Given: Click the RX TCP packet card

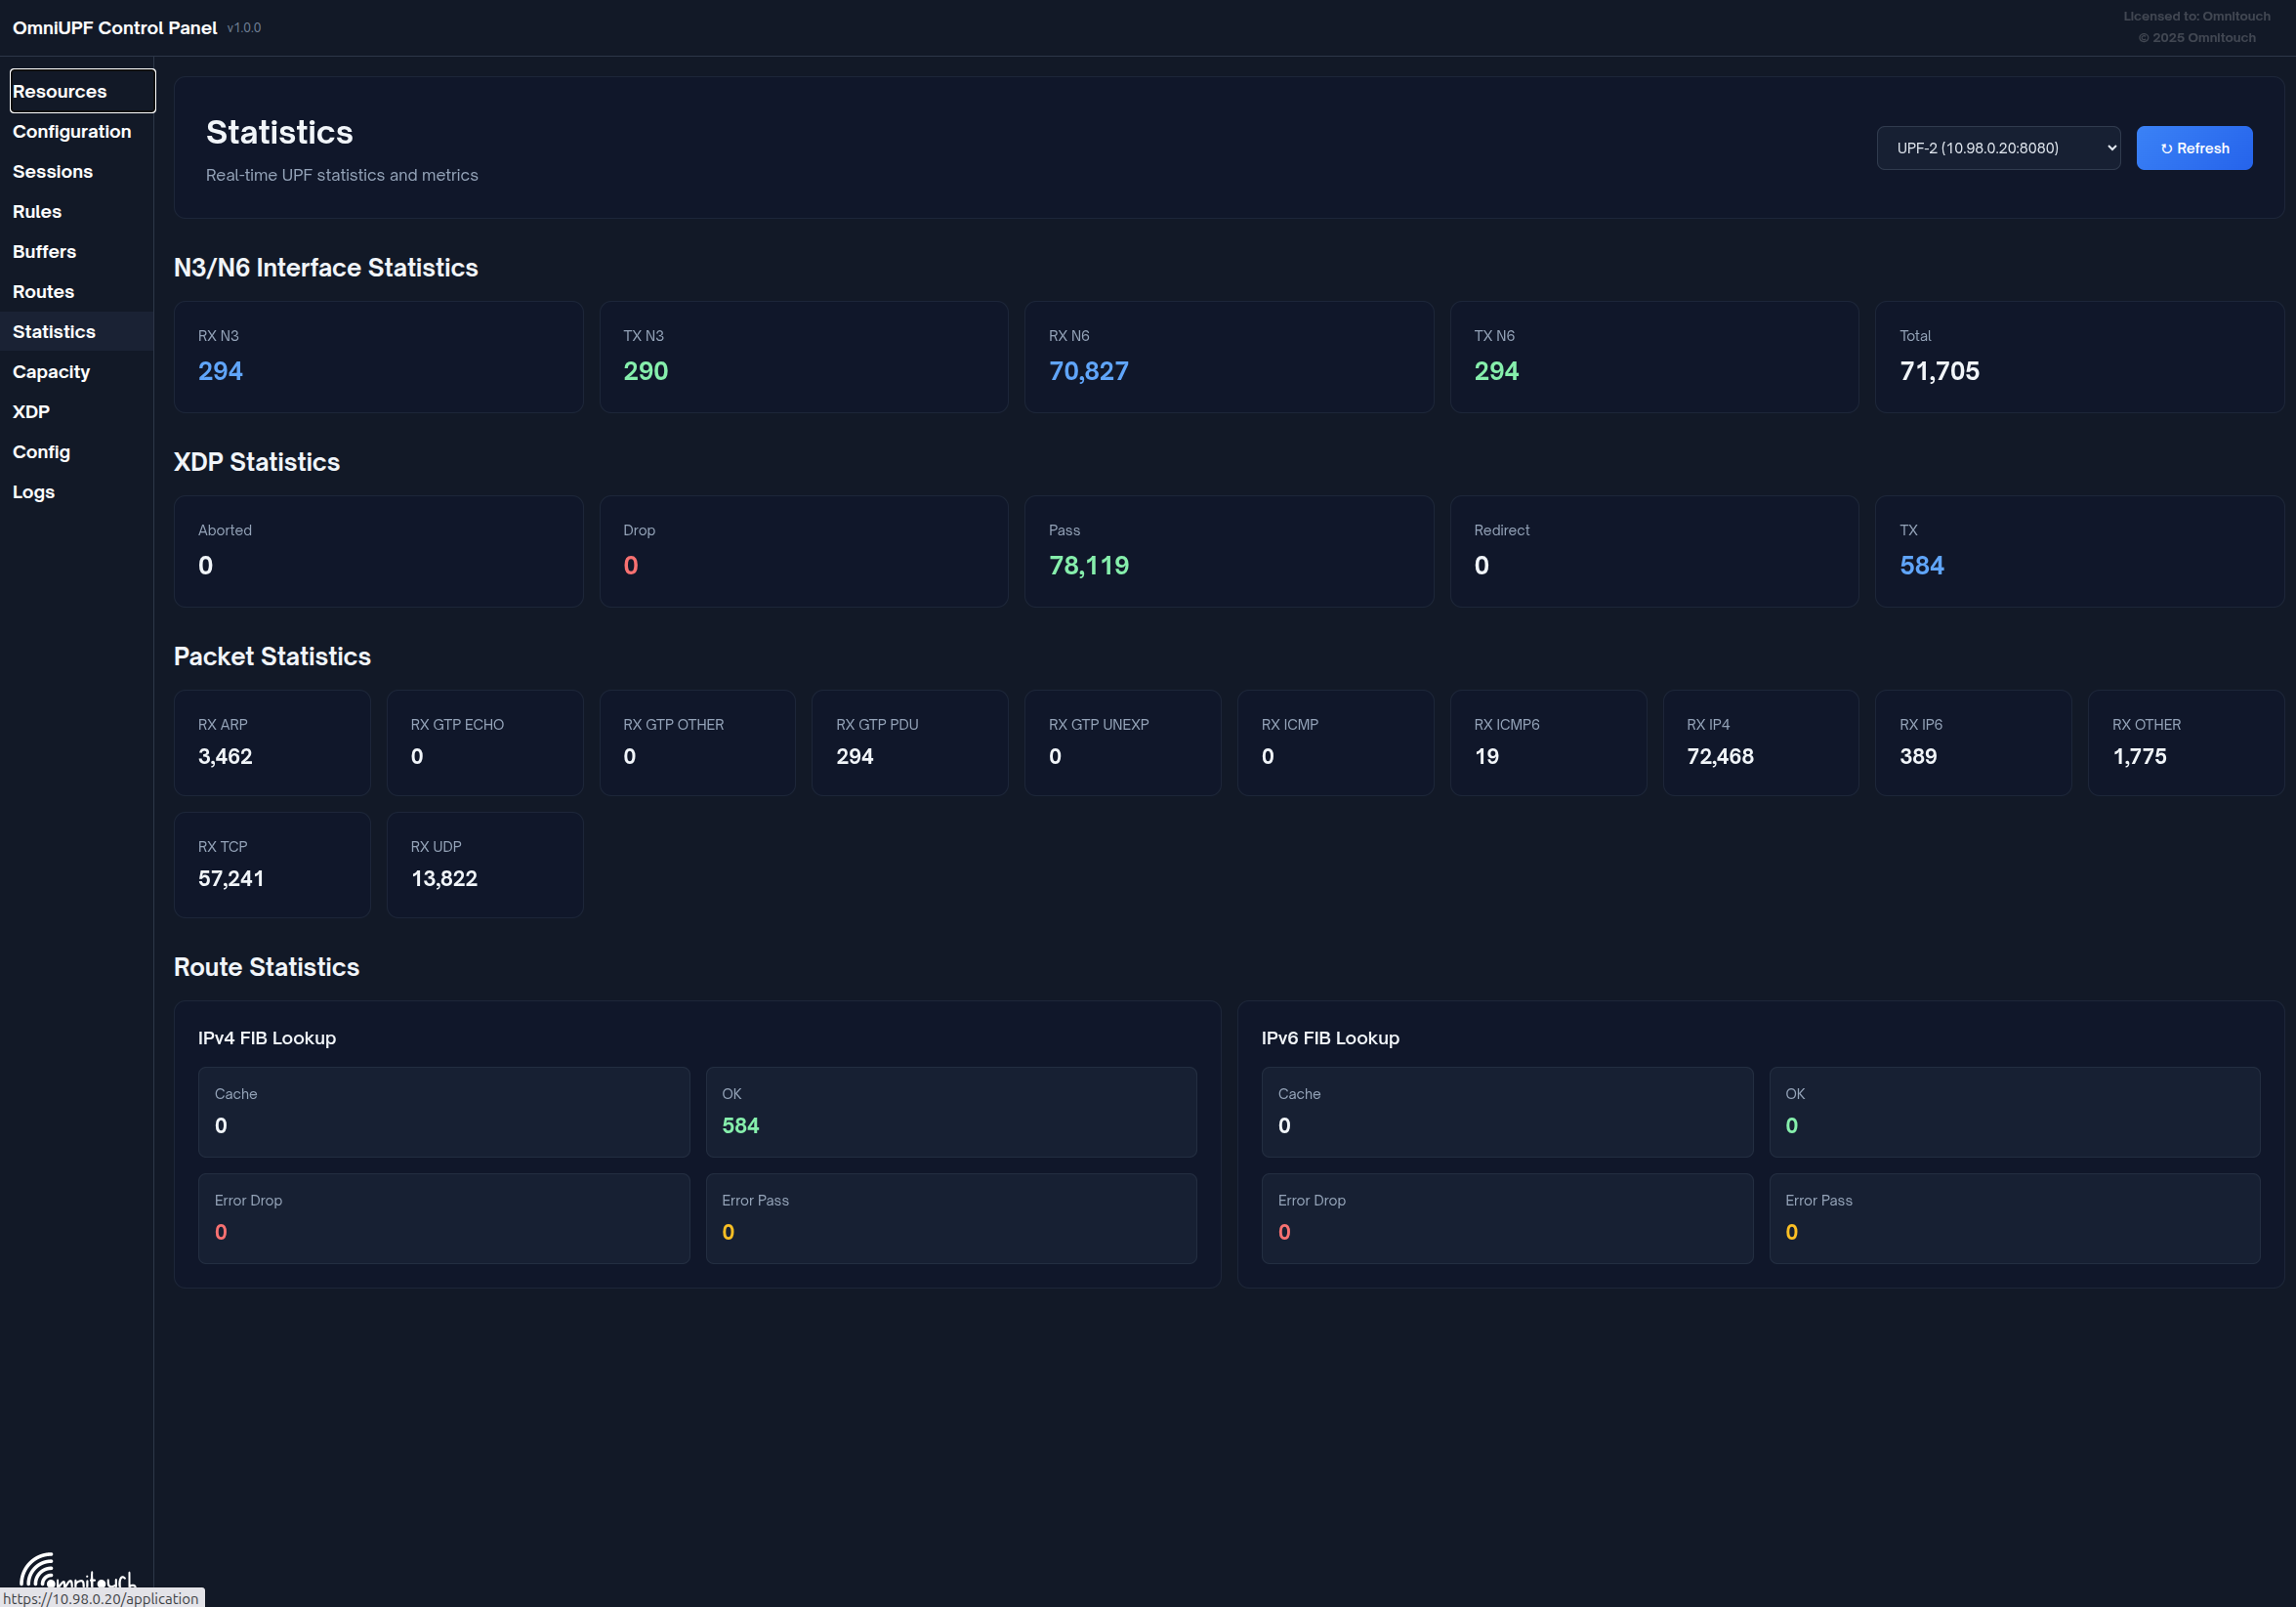Looking at the screenshot, I should tap(272, 864).
